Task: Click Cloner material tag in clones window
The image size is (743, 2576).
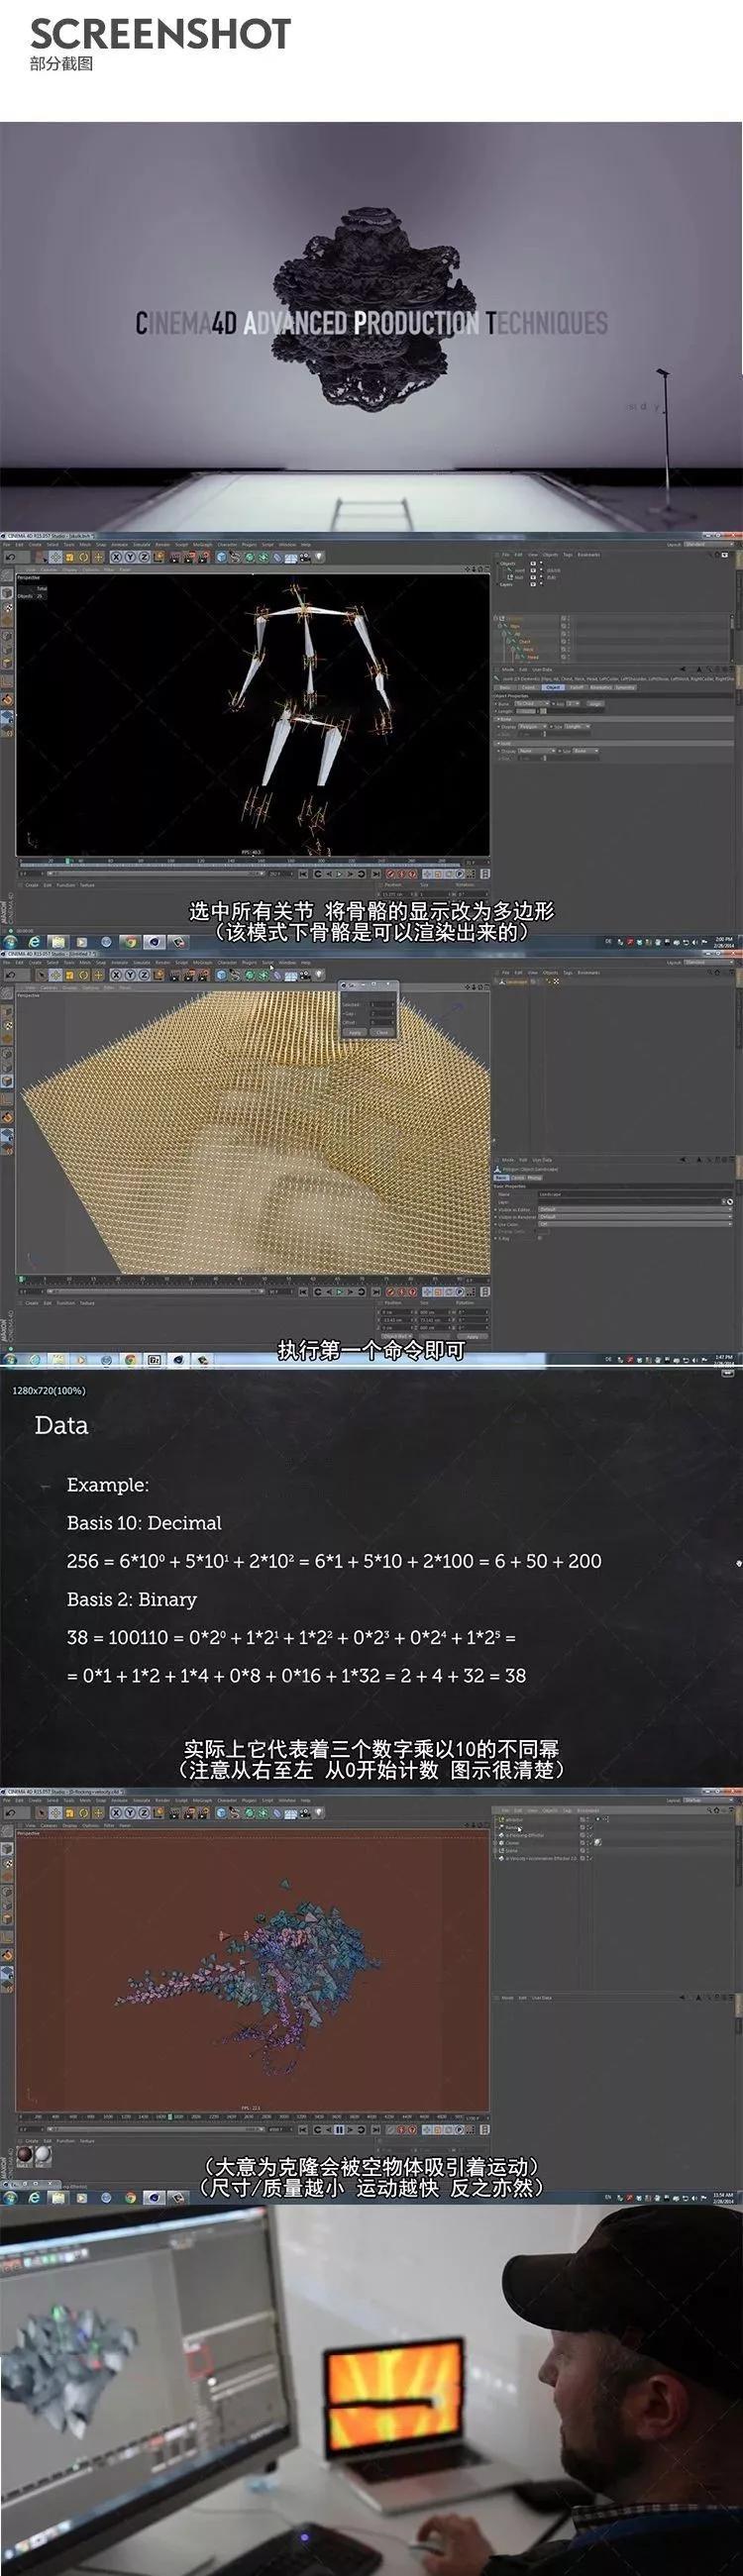Action: tap(598, 1843)
